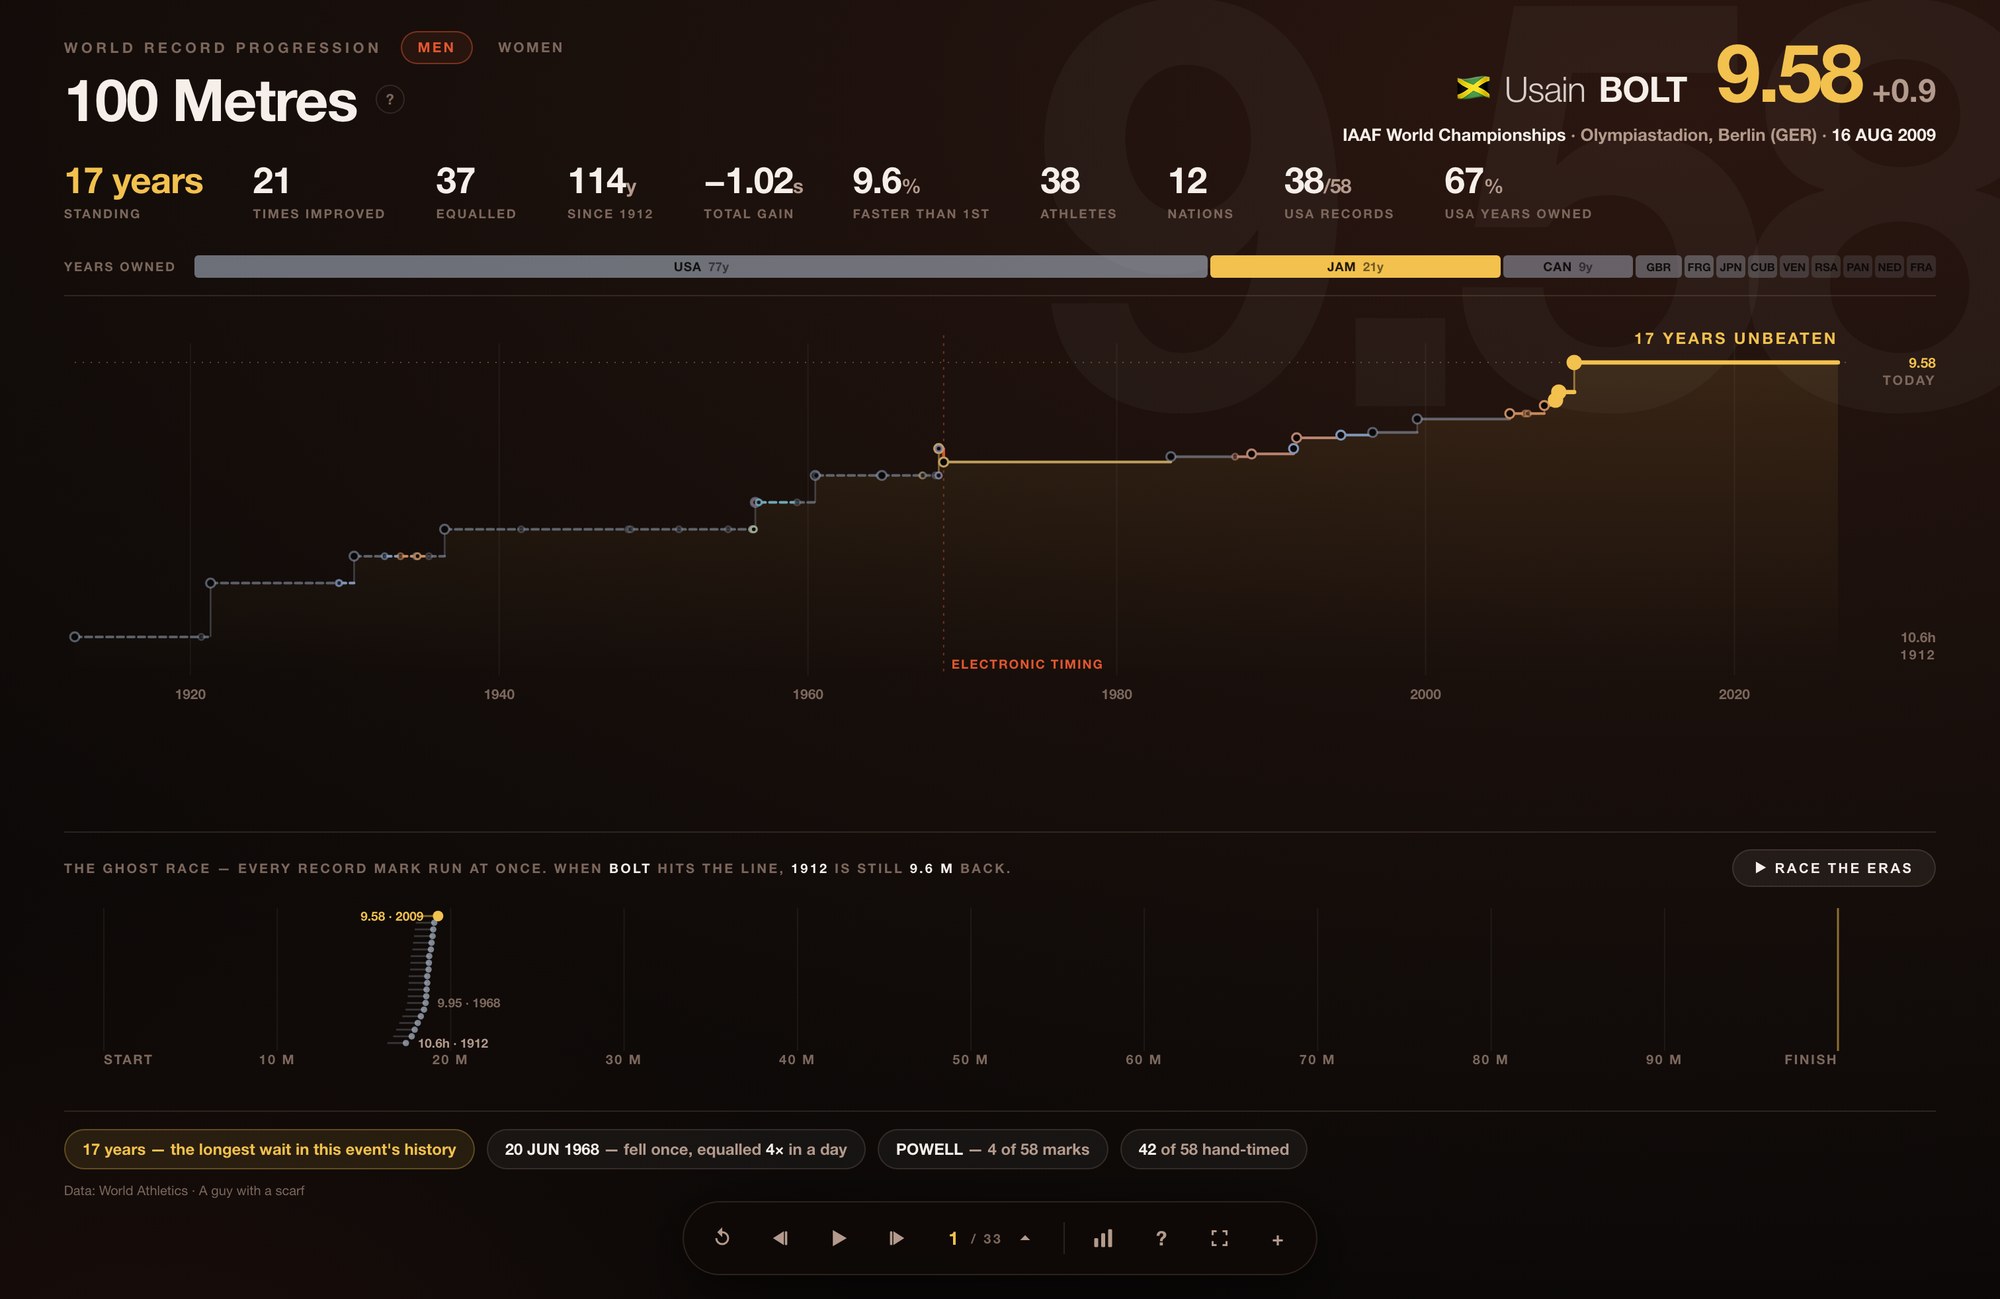Viewport: 2000px width, 1299px height.
Task: Select the MEN tab
Action: coord(436,47)
